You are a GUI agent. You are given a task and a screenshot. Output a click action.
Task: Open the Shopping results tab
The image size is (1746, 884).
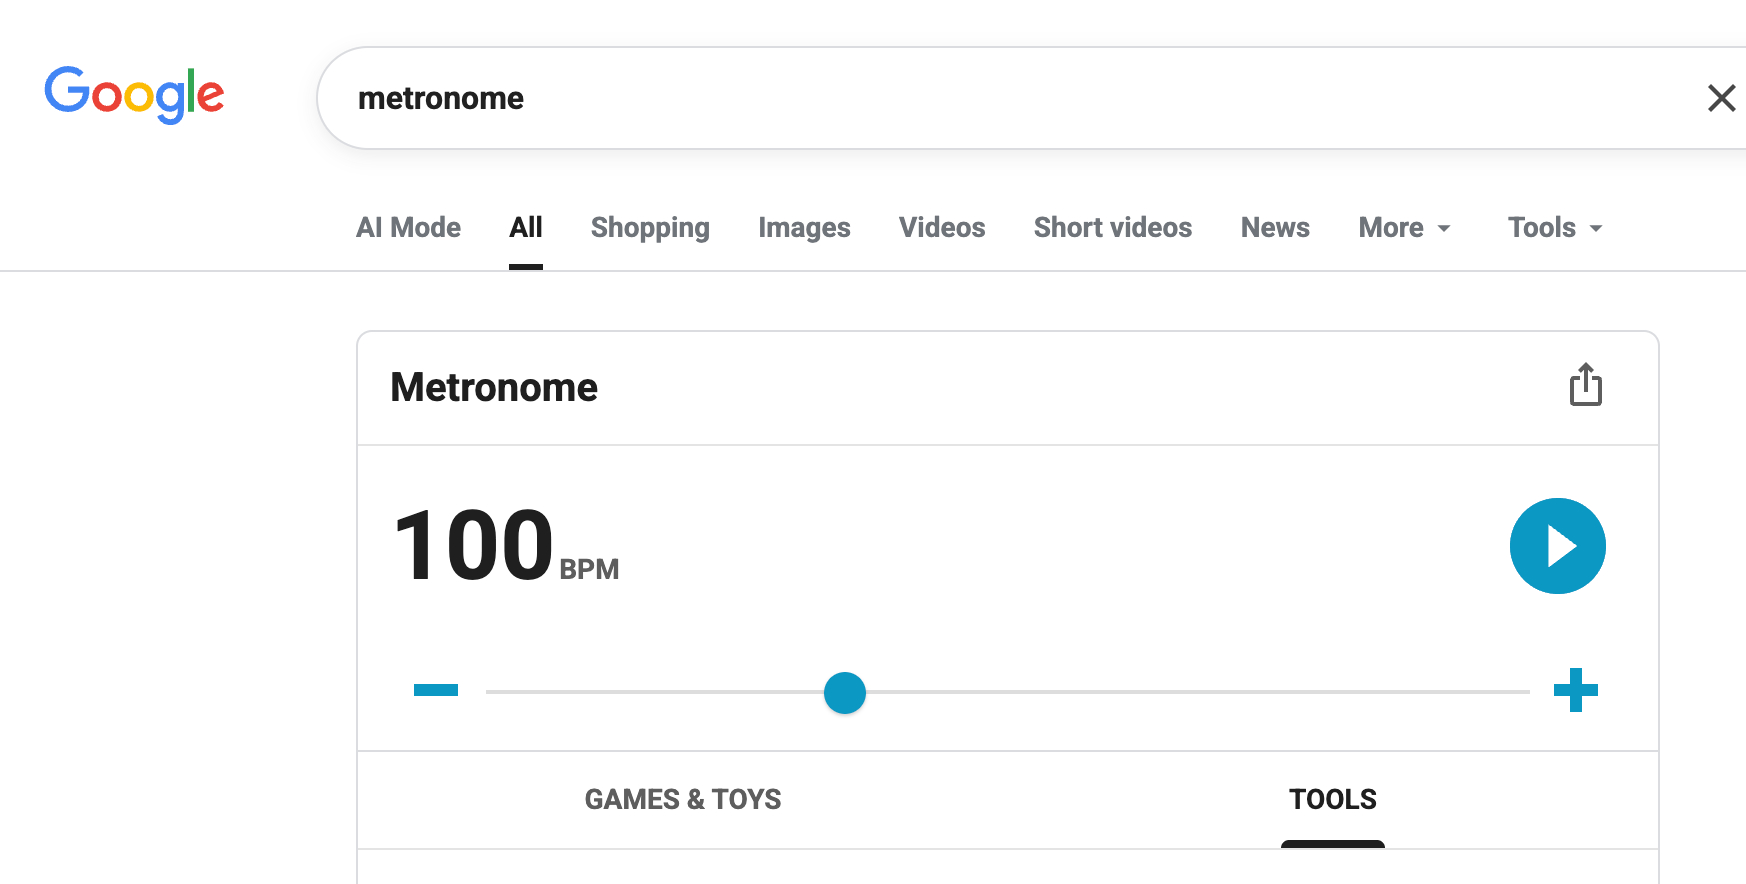(x=650, y=228)
